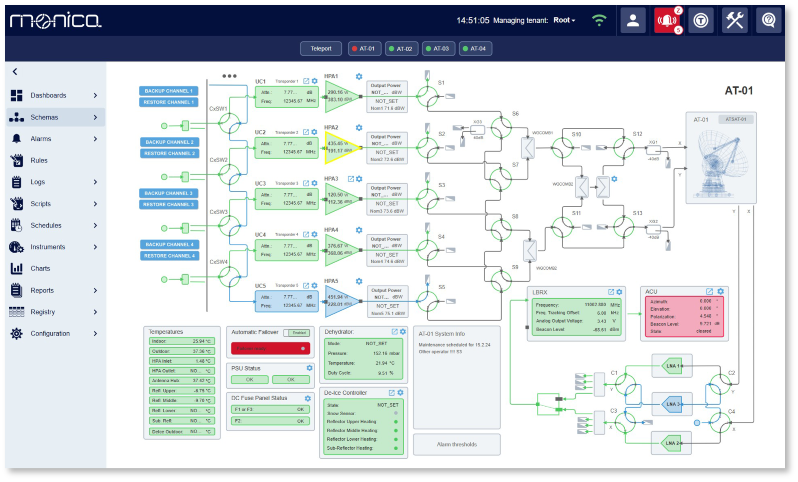Select Schemas in the sidebar
The width and height of the screenshot is (798, 482).
click(56, 117)
